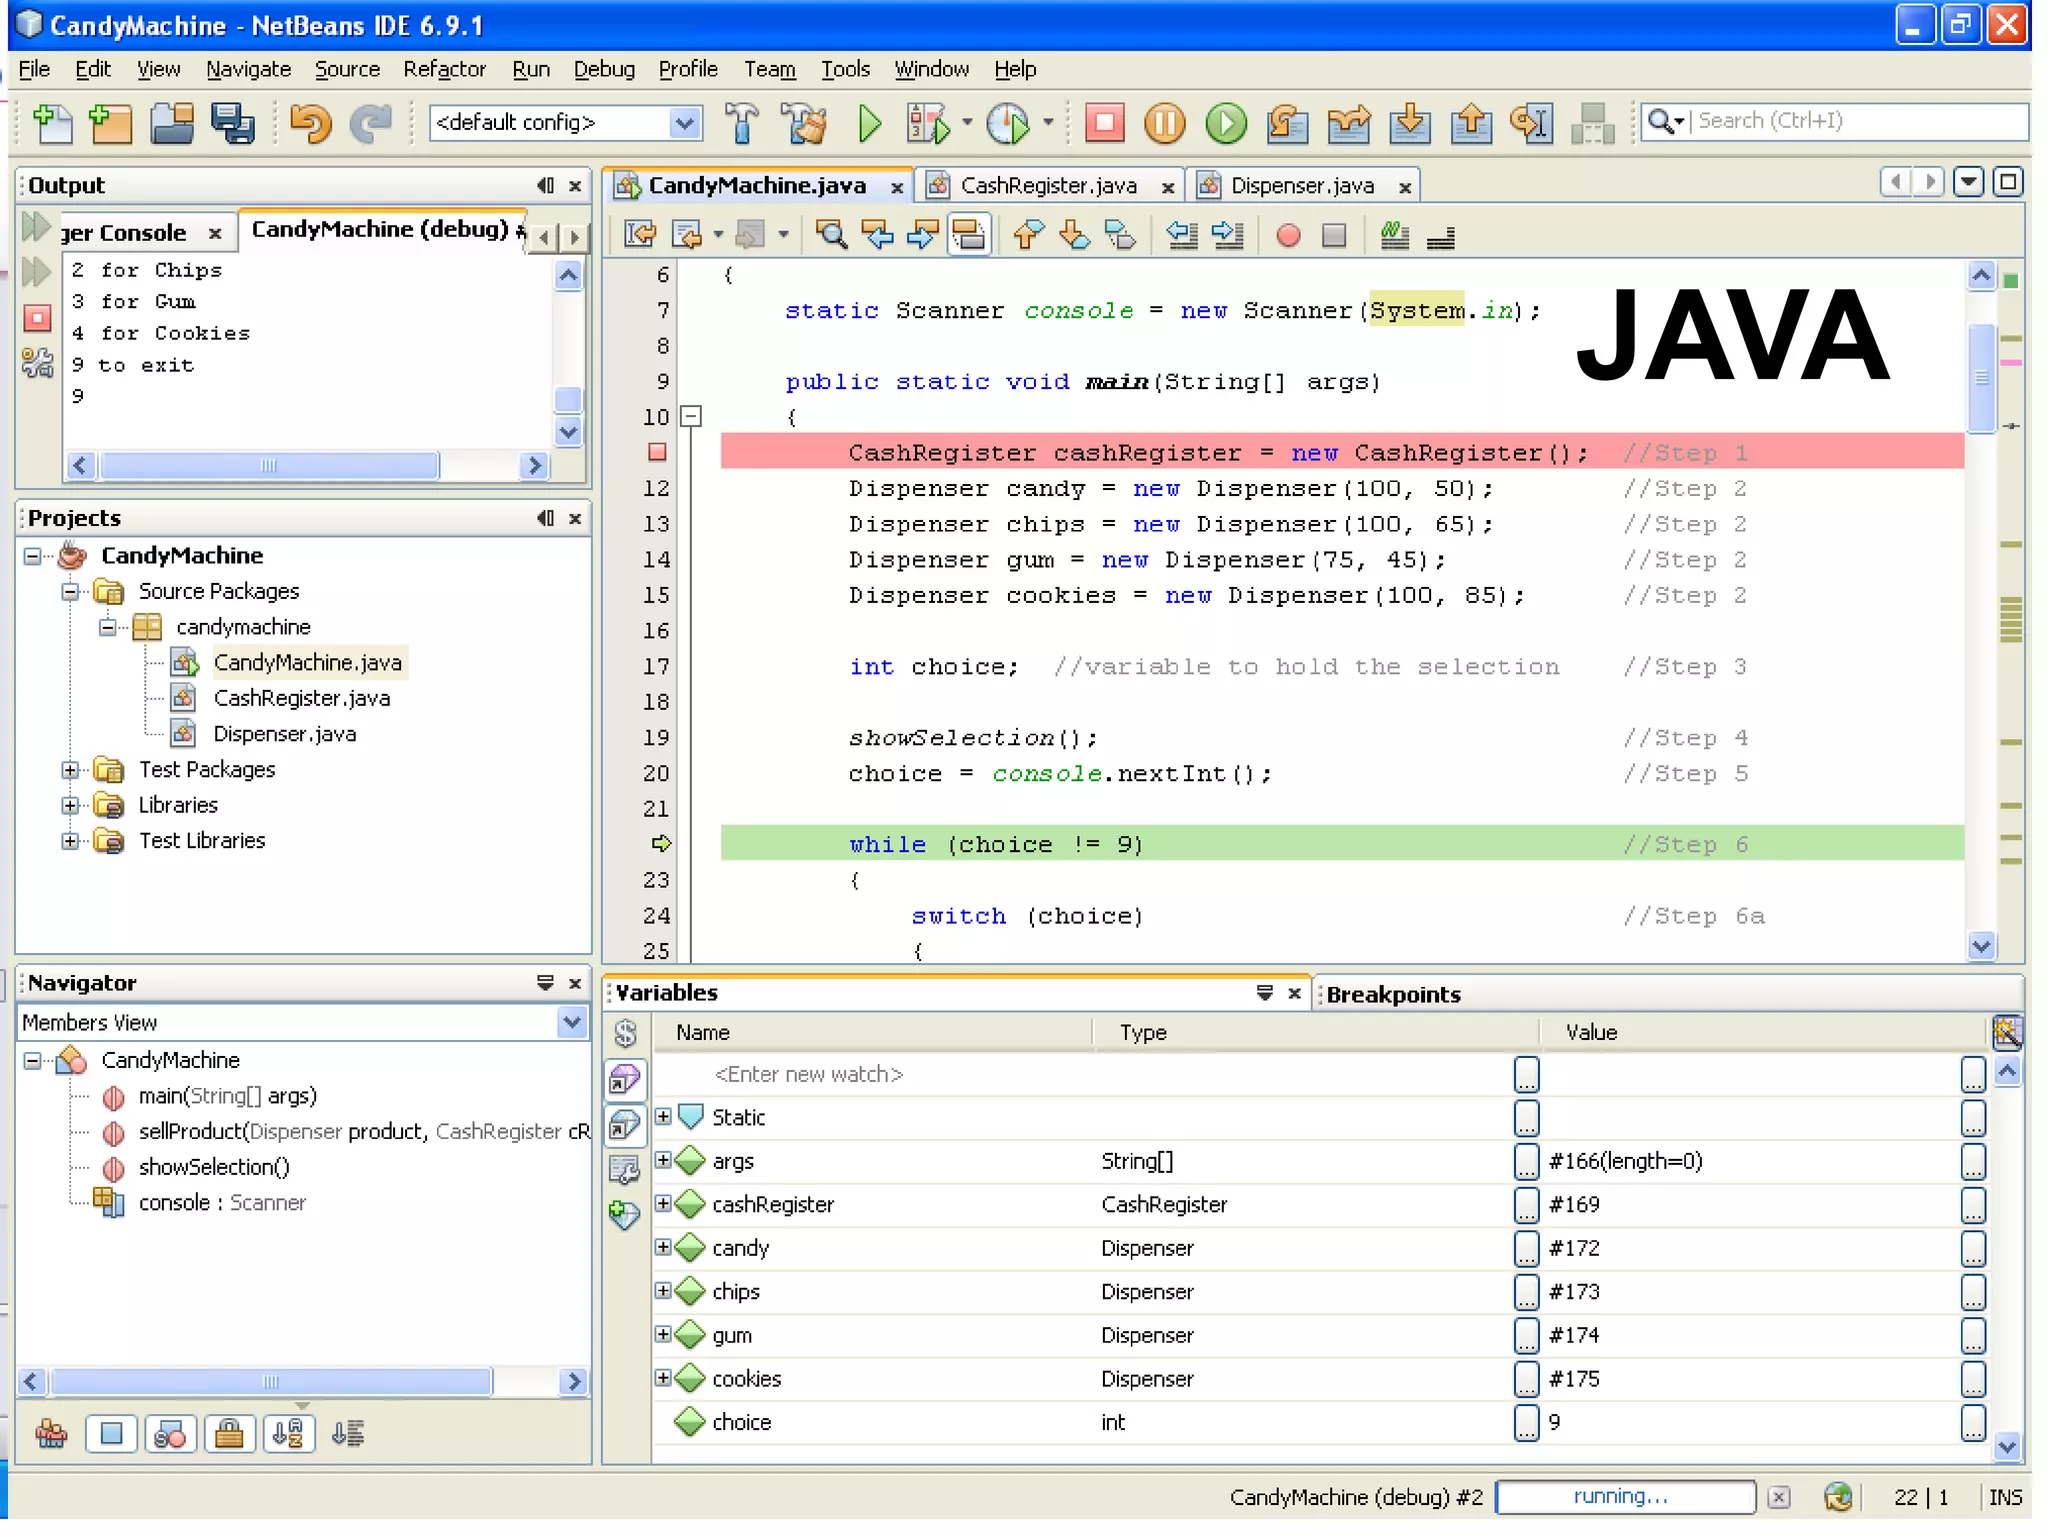
Task: Toggle sort by source in Navigator
Action: click(x=347, y=1435)
